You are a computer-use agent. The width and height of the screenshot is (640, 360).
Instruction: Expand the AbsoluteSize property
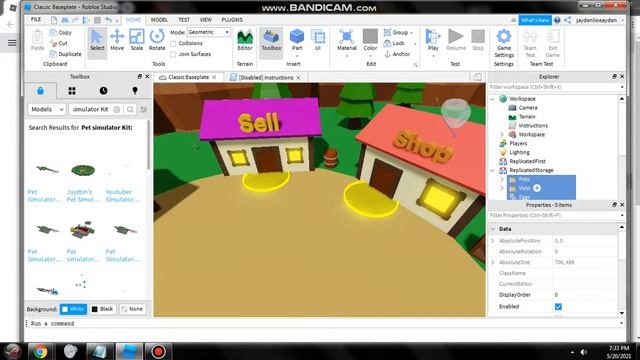(x=493, y=262)
